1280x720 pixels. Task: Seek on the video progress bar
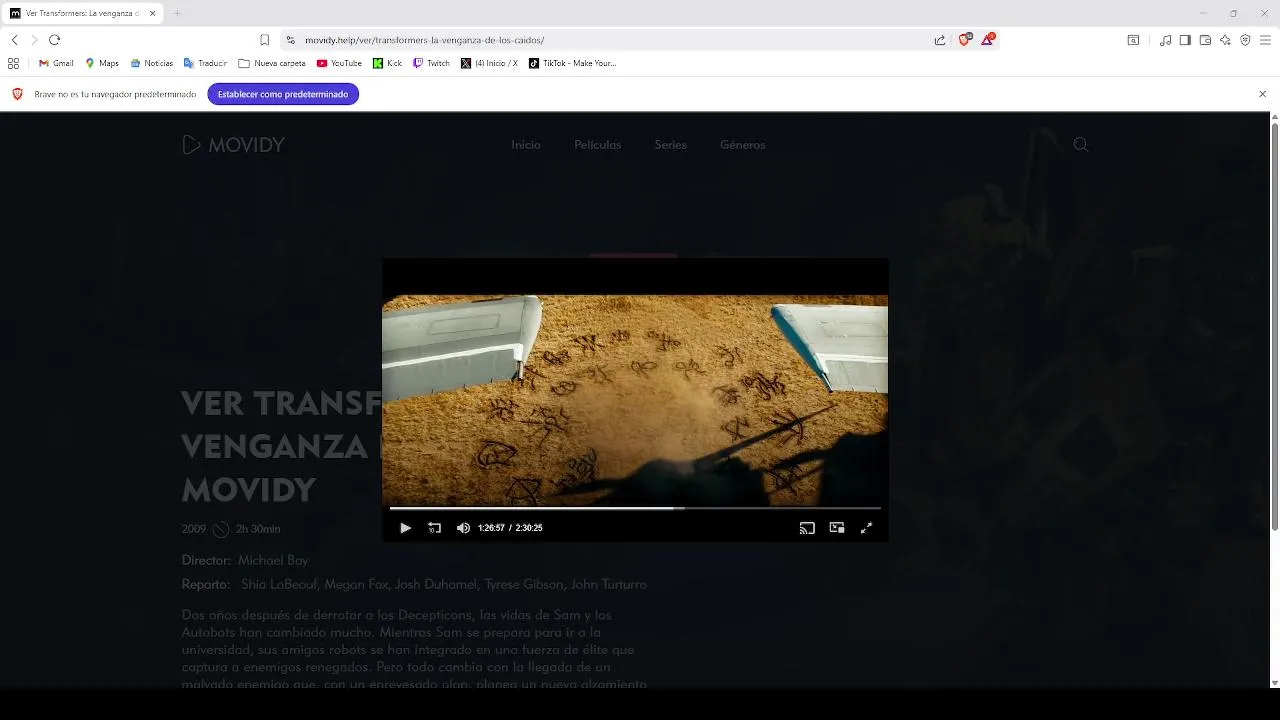pos(635,508)
